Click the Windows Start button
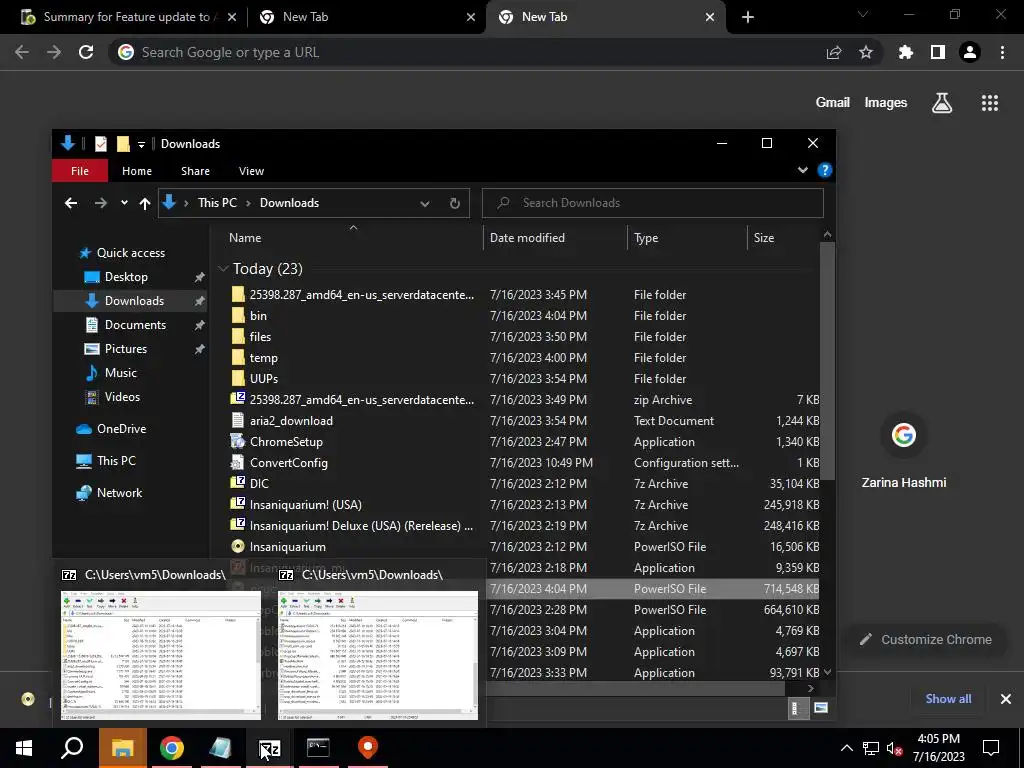Viewport: 1024px width, 768px height. coord(24,748)
